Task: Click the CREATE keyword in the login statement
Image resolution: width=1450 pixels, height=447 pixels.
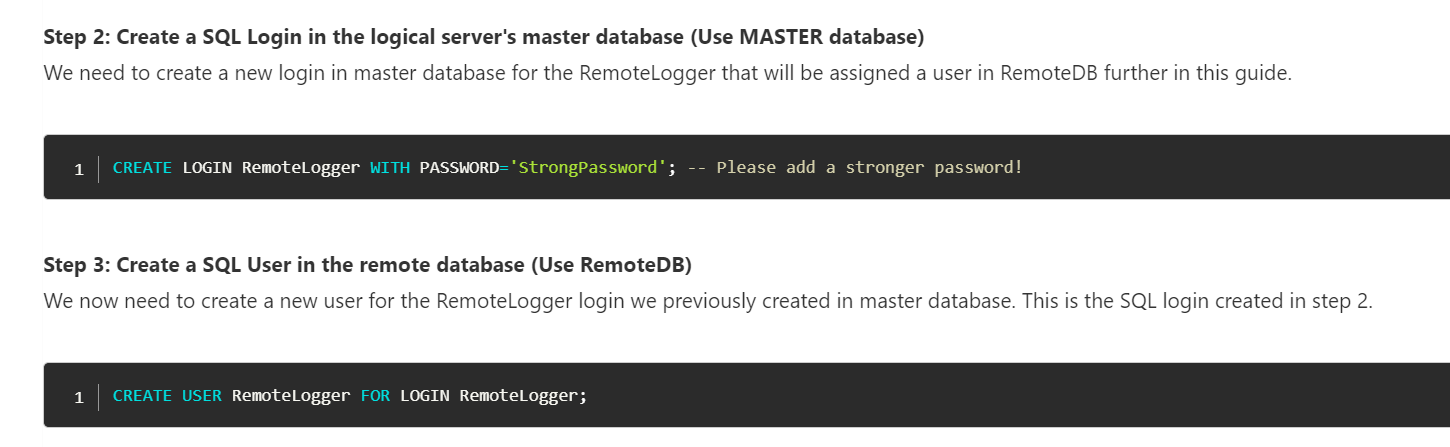Action: [x=142, y=167]
